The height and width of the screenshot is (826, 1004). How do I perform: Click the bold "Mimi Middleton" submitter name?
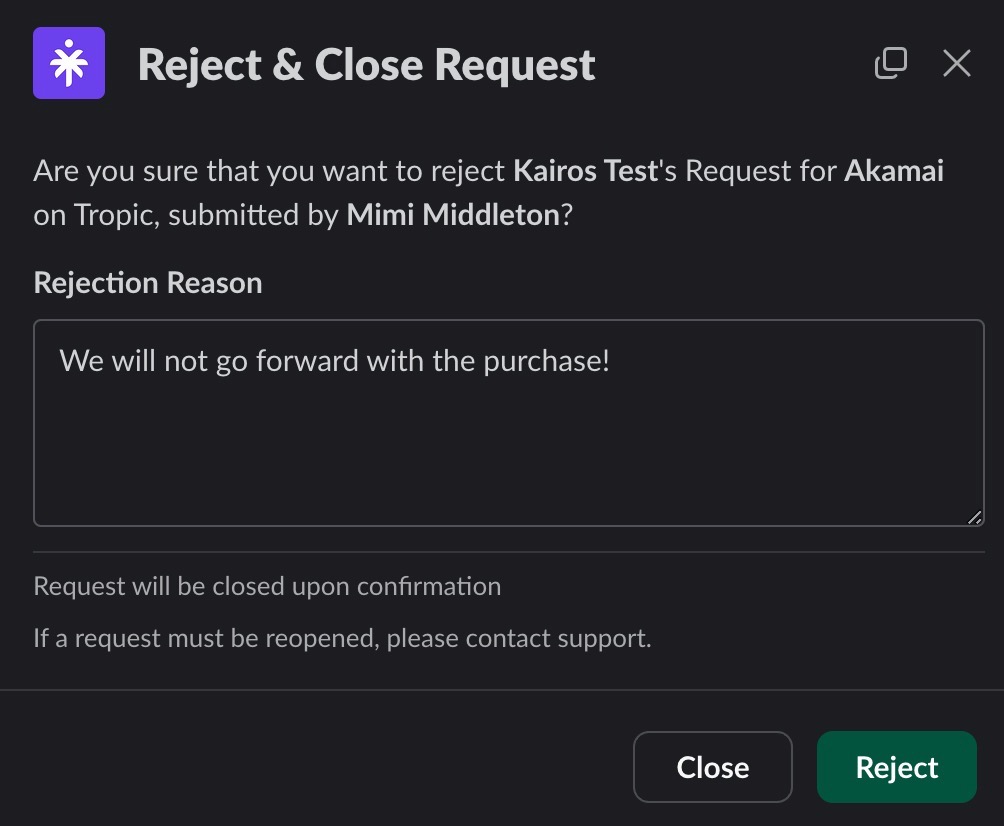click(453, 215)
